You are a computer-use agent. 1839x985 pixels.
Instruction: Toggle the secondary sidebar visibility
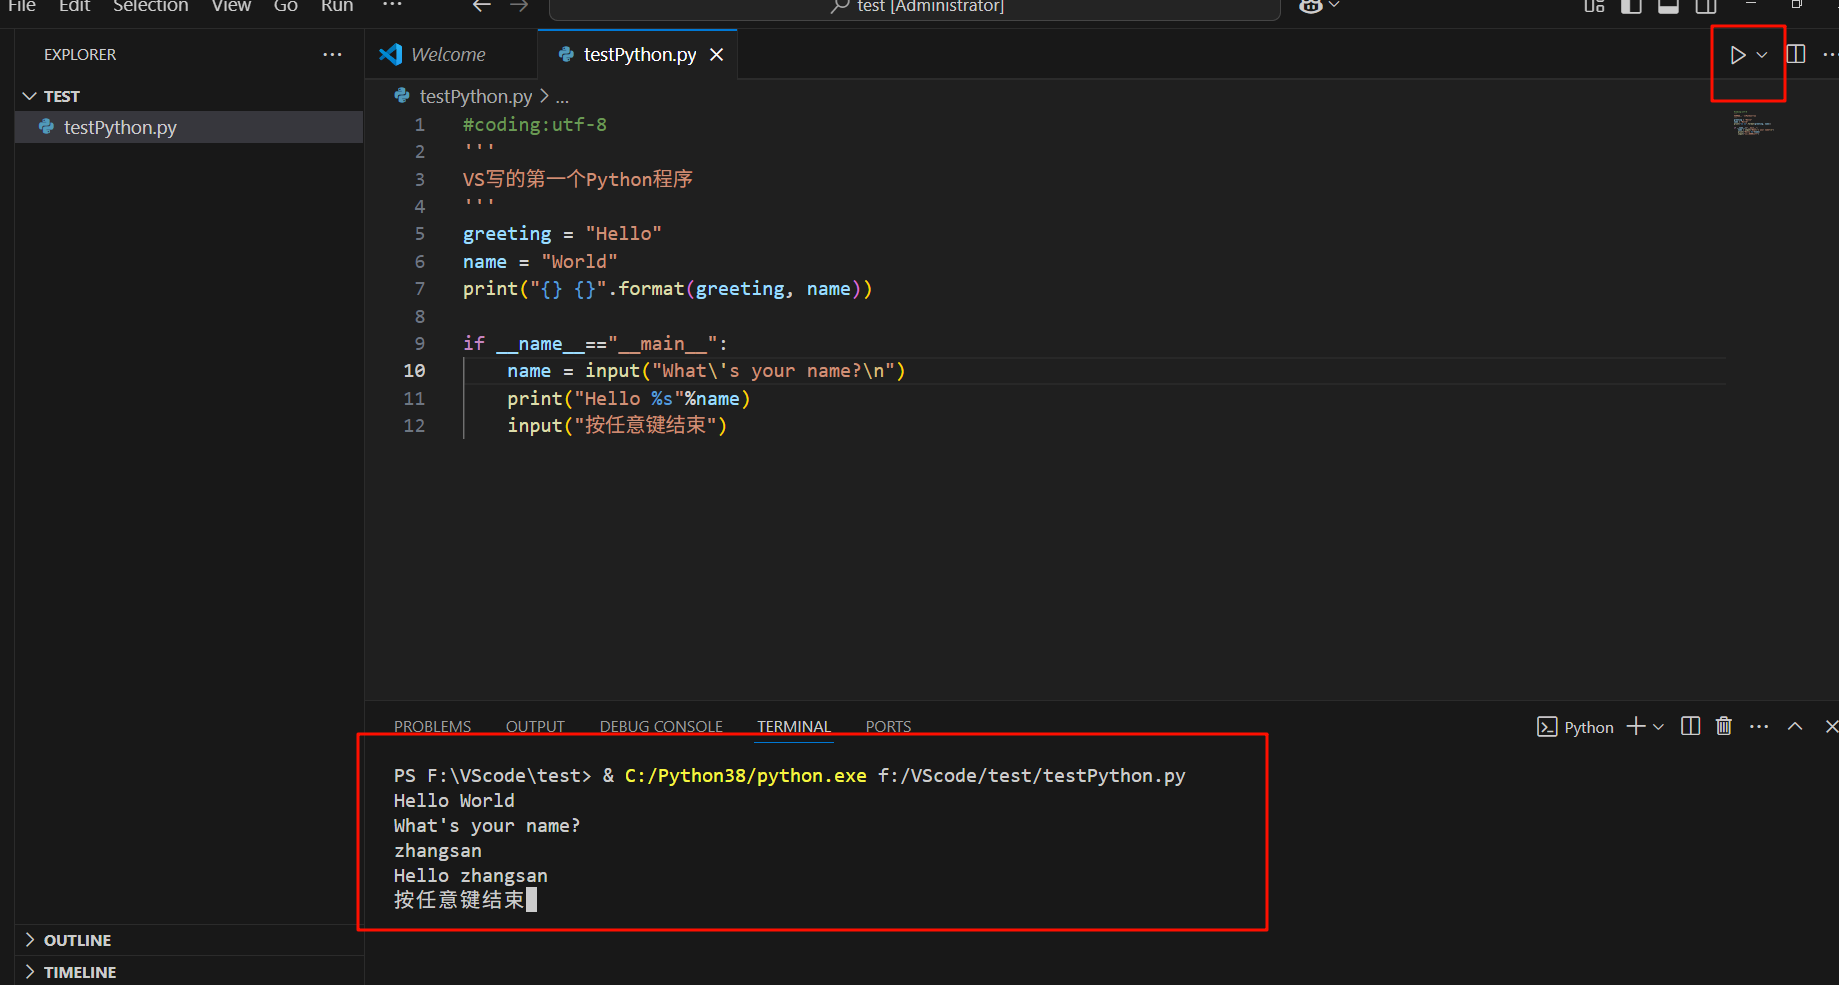point(1704,7)
